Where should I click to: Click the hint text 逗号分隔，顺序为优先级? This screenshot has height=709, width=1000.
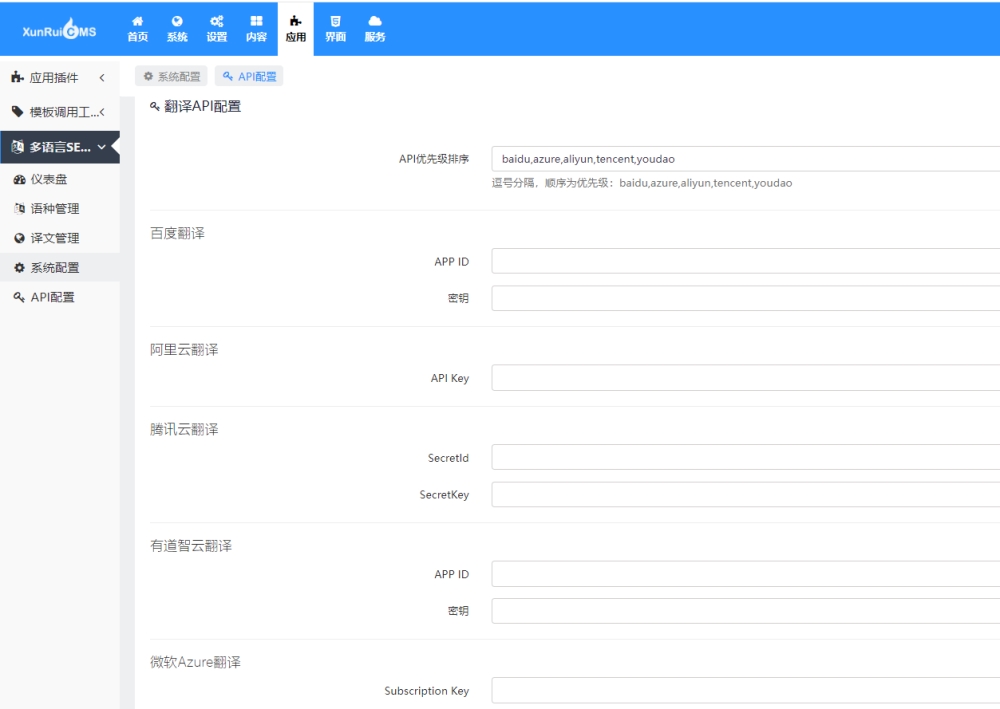642,183
